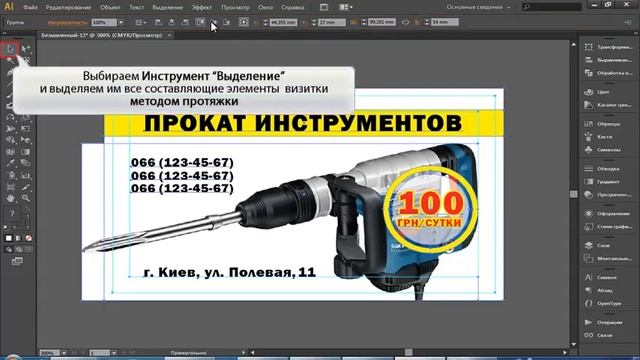Open the Файл menu
Viewport: 640px width, 360px height.
(x=30, y=7)
